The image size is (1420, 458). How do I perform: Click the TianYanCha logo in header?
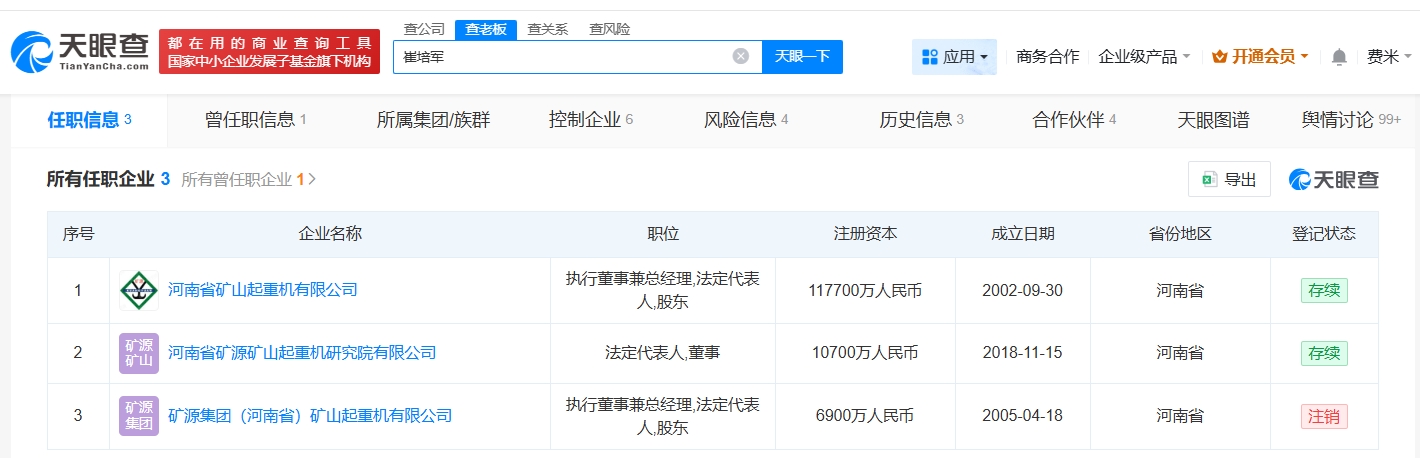[80, 52]
